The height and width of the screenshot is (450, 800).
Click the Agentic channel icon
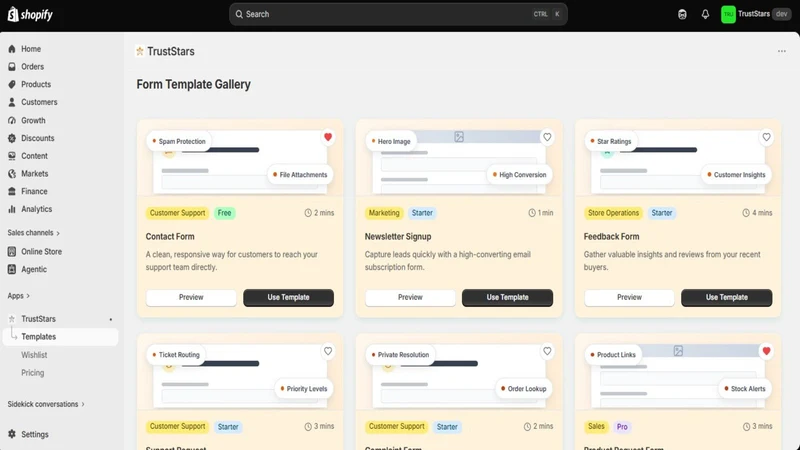(12, 269)
